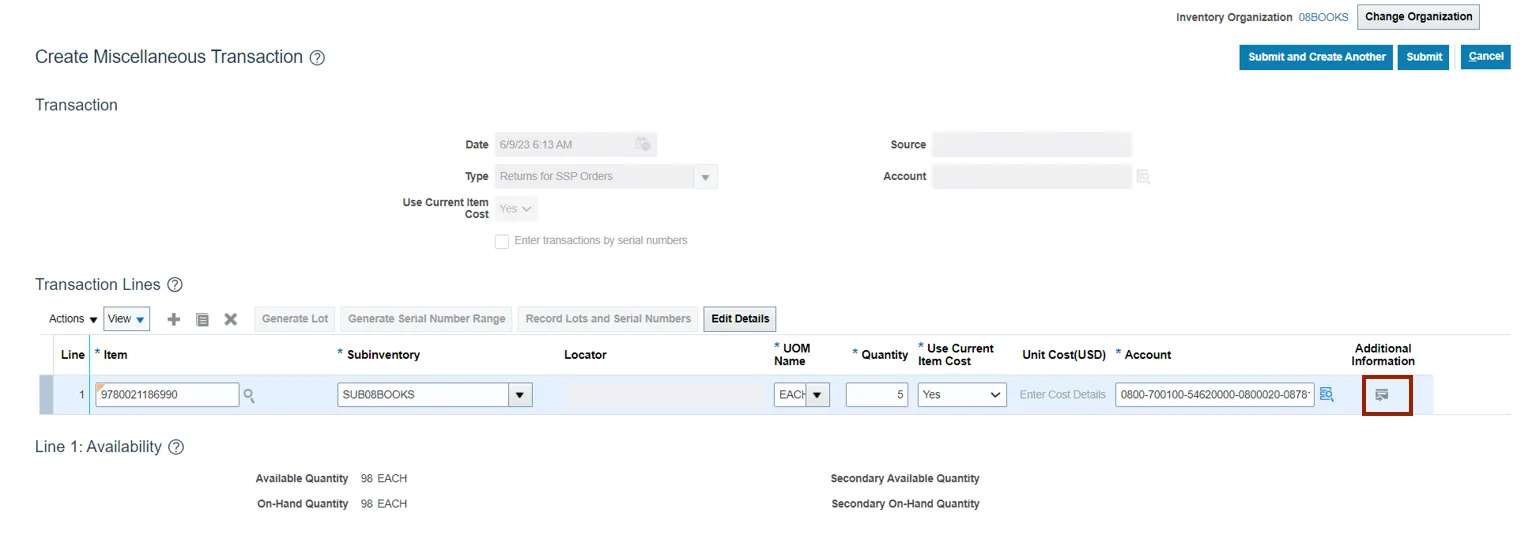
Task: Select line 1 row header
Action: (x=46, y=395)
